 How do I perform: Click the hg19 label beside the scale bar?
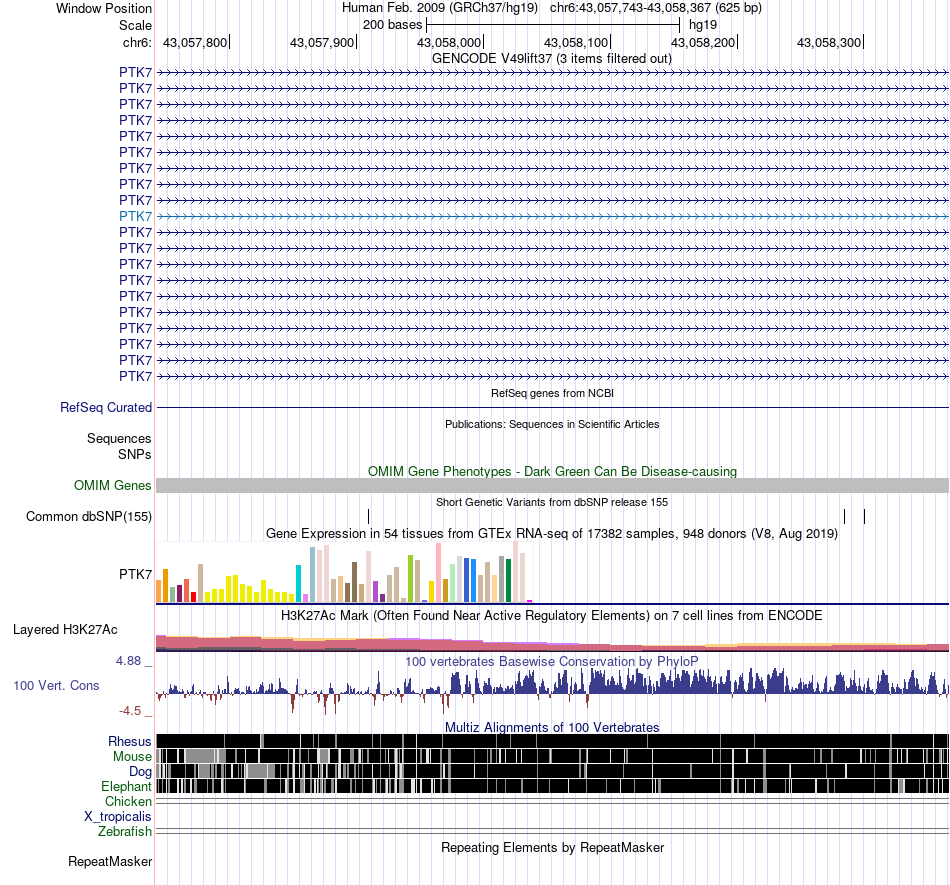pyautogui.click(x=703, y=25)
